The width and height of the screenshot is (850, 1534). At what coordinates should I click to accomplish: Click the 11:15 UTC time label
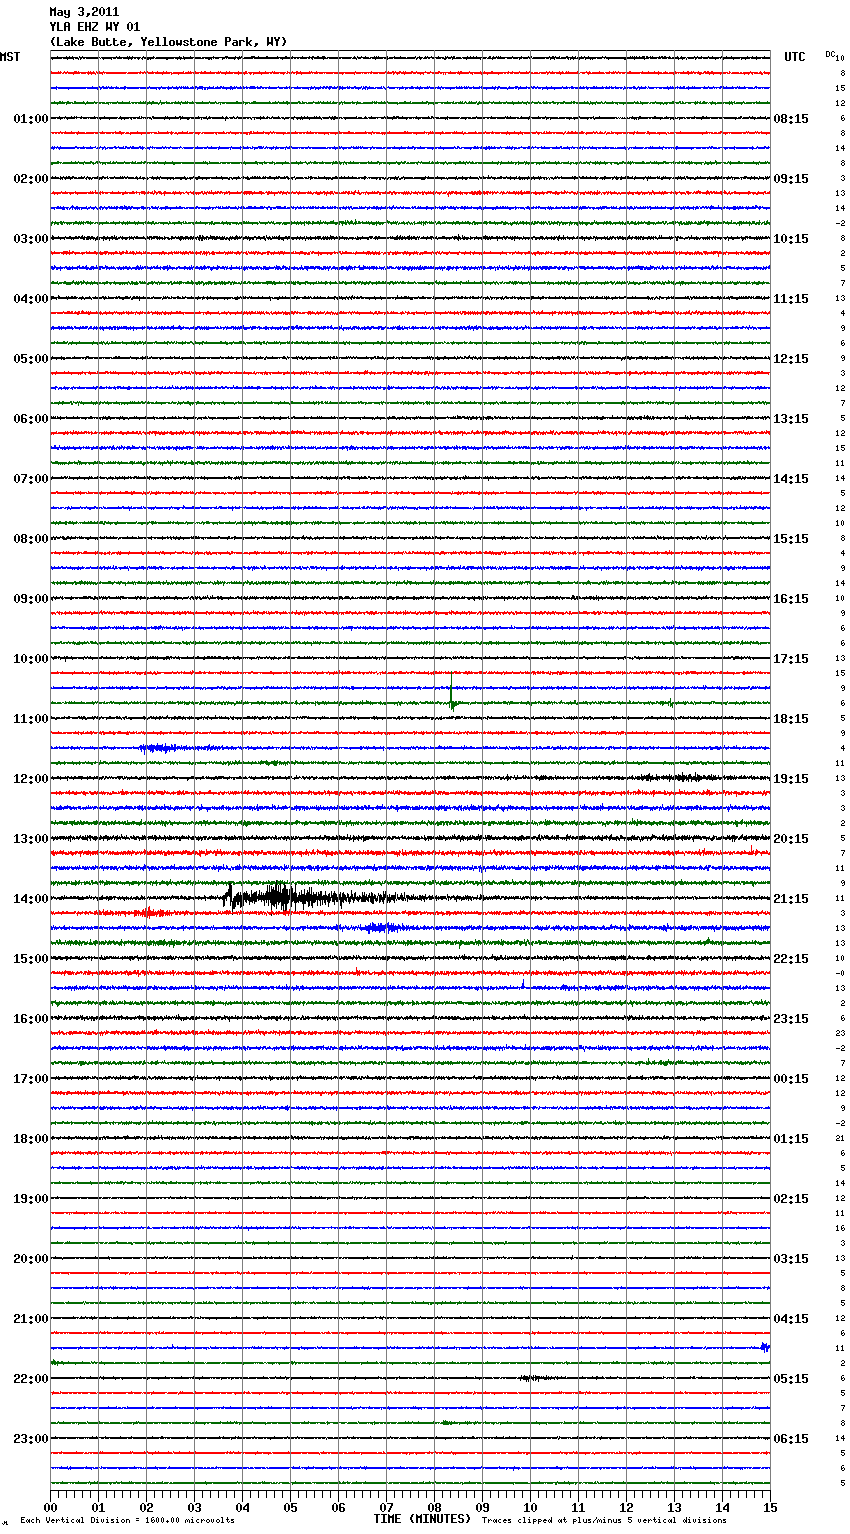pyautogui.click(x=791, y=299)
